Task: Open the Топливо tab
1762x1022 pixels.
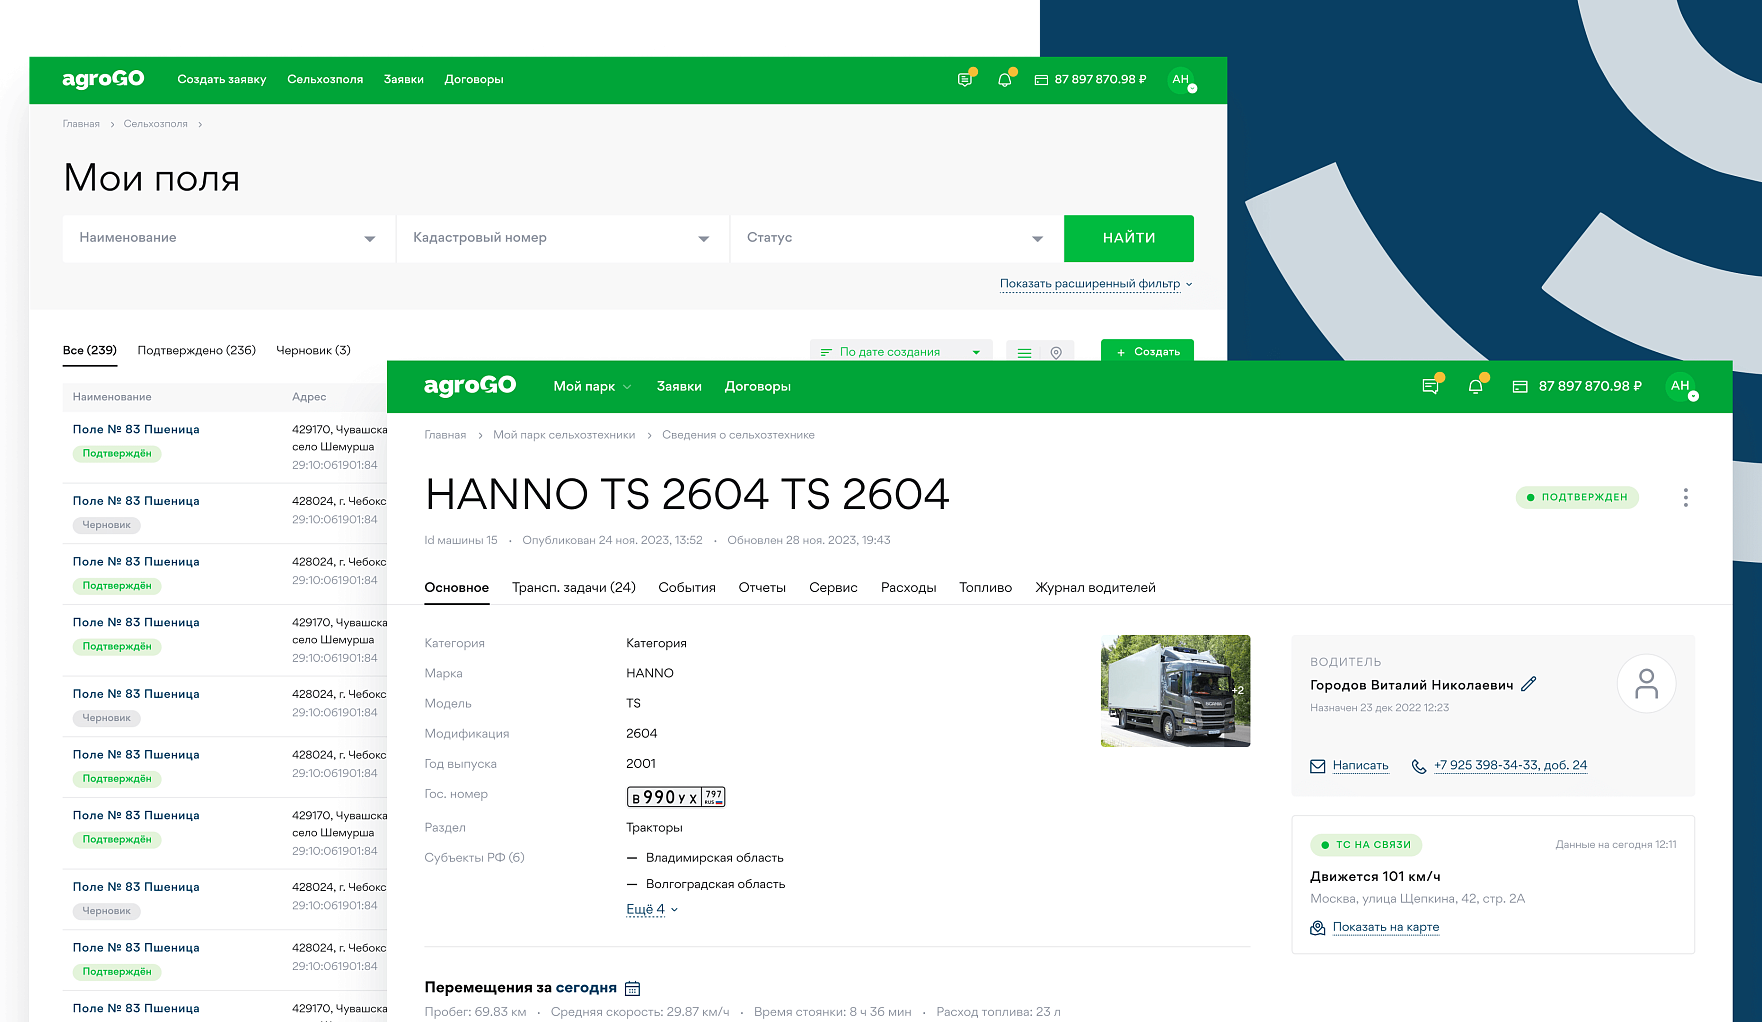Action: click(985, 588)
